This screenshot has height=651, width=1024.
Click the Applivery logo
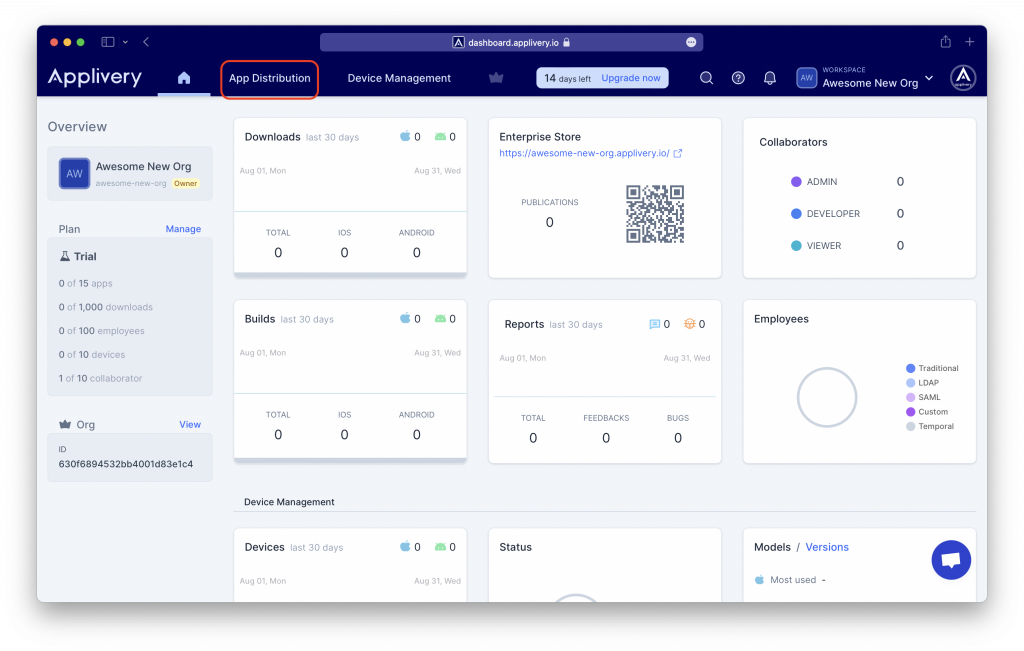95,77
